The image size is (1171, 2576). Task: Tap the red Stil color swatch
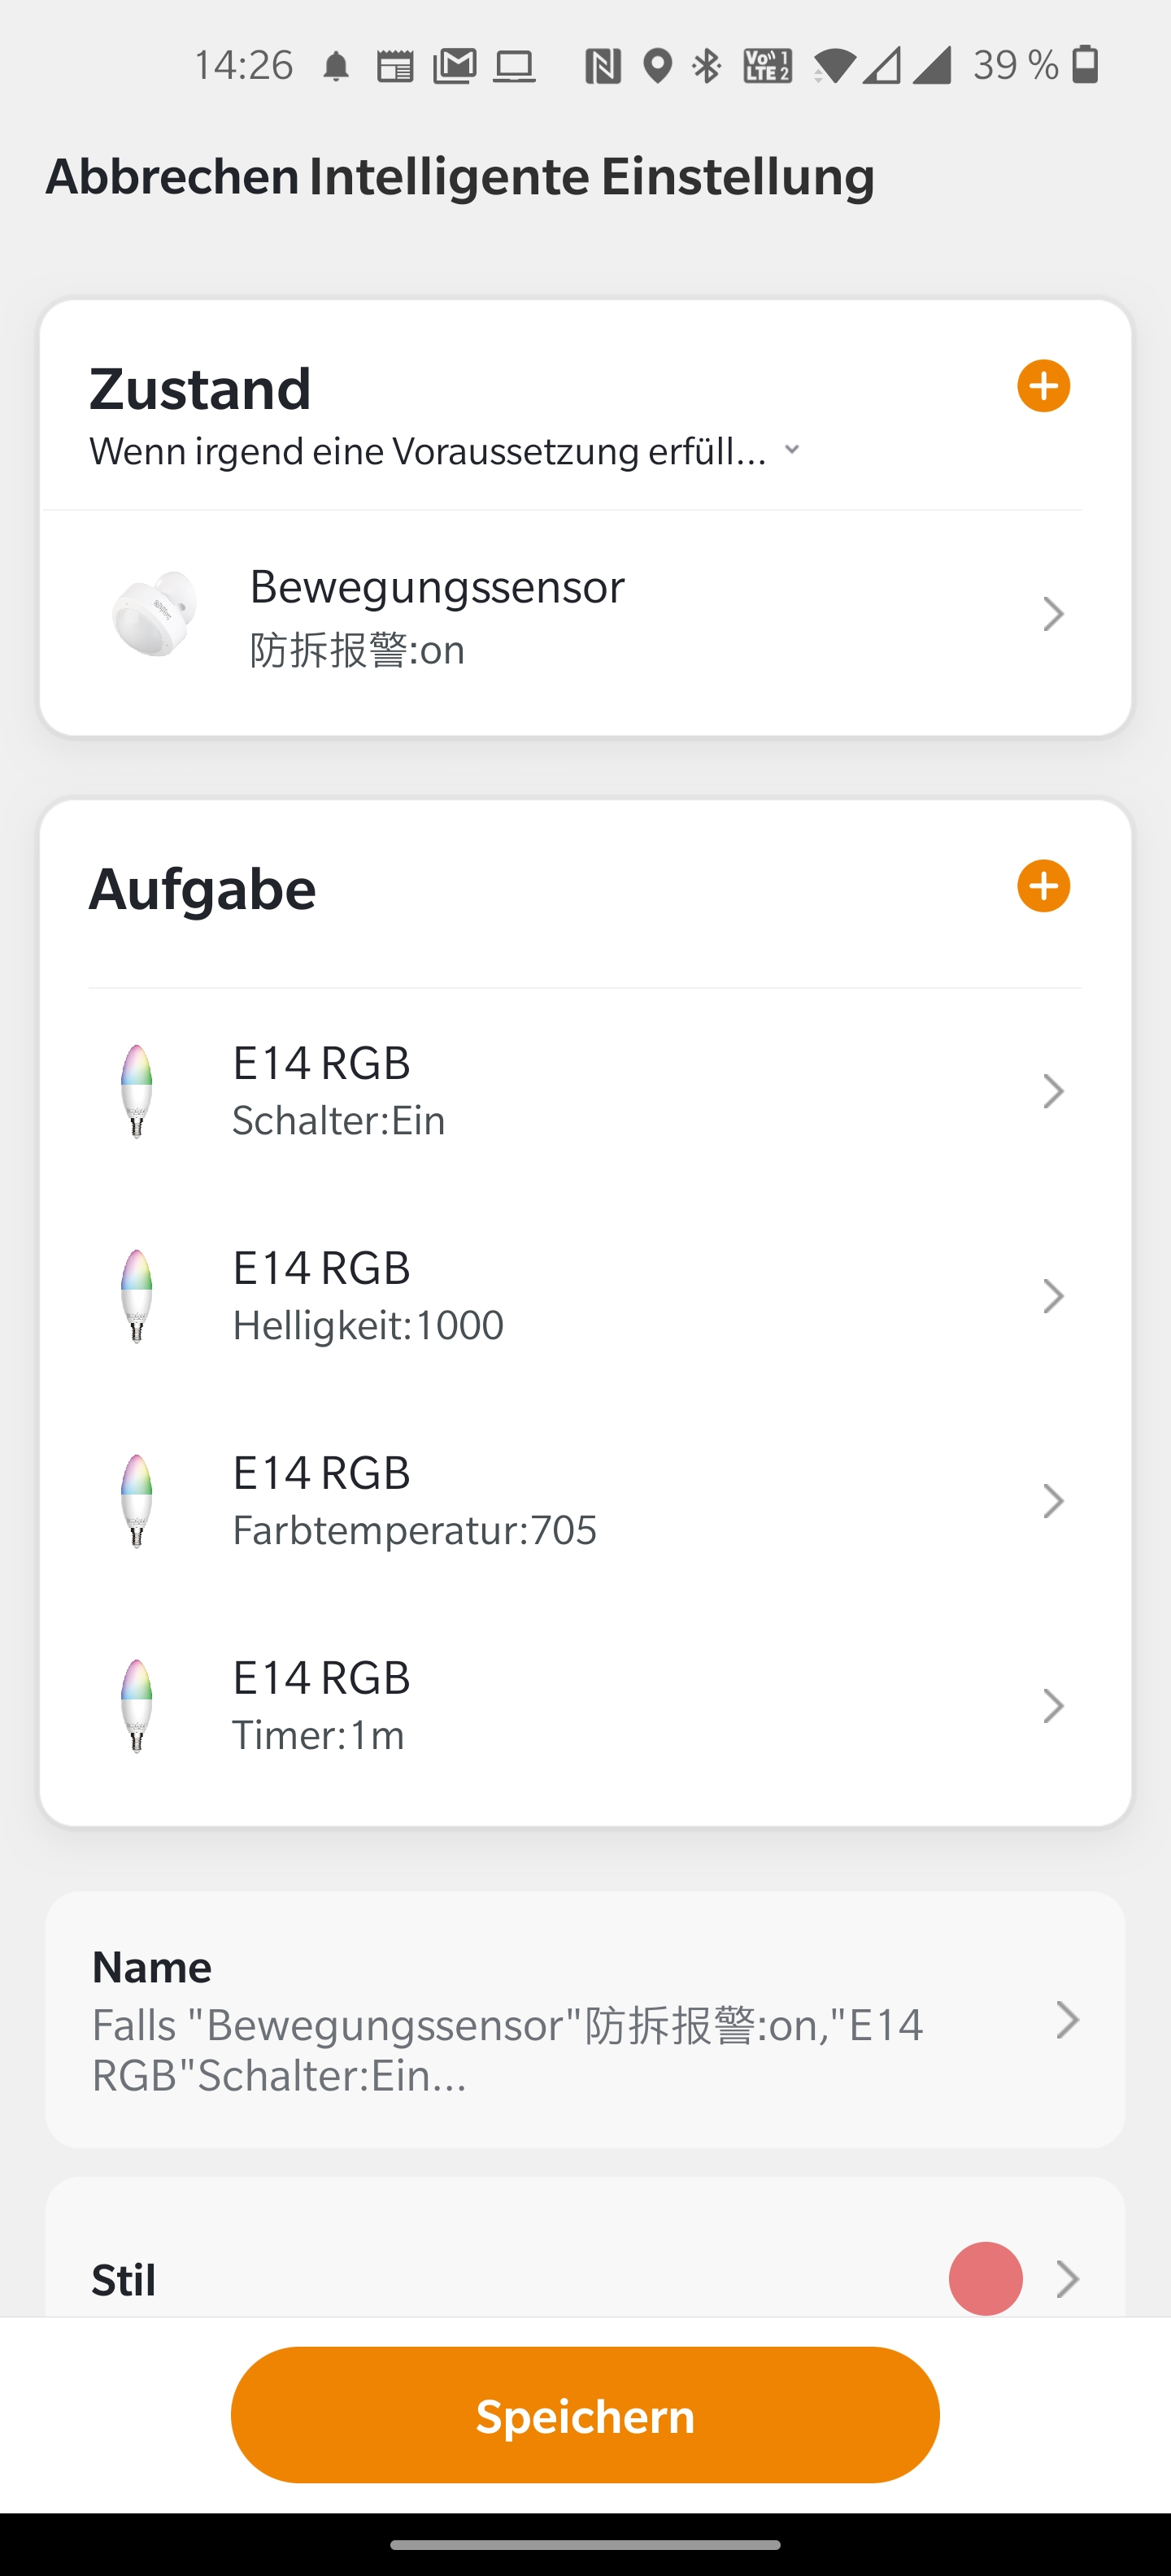point(985,2279)
